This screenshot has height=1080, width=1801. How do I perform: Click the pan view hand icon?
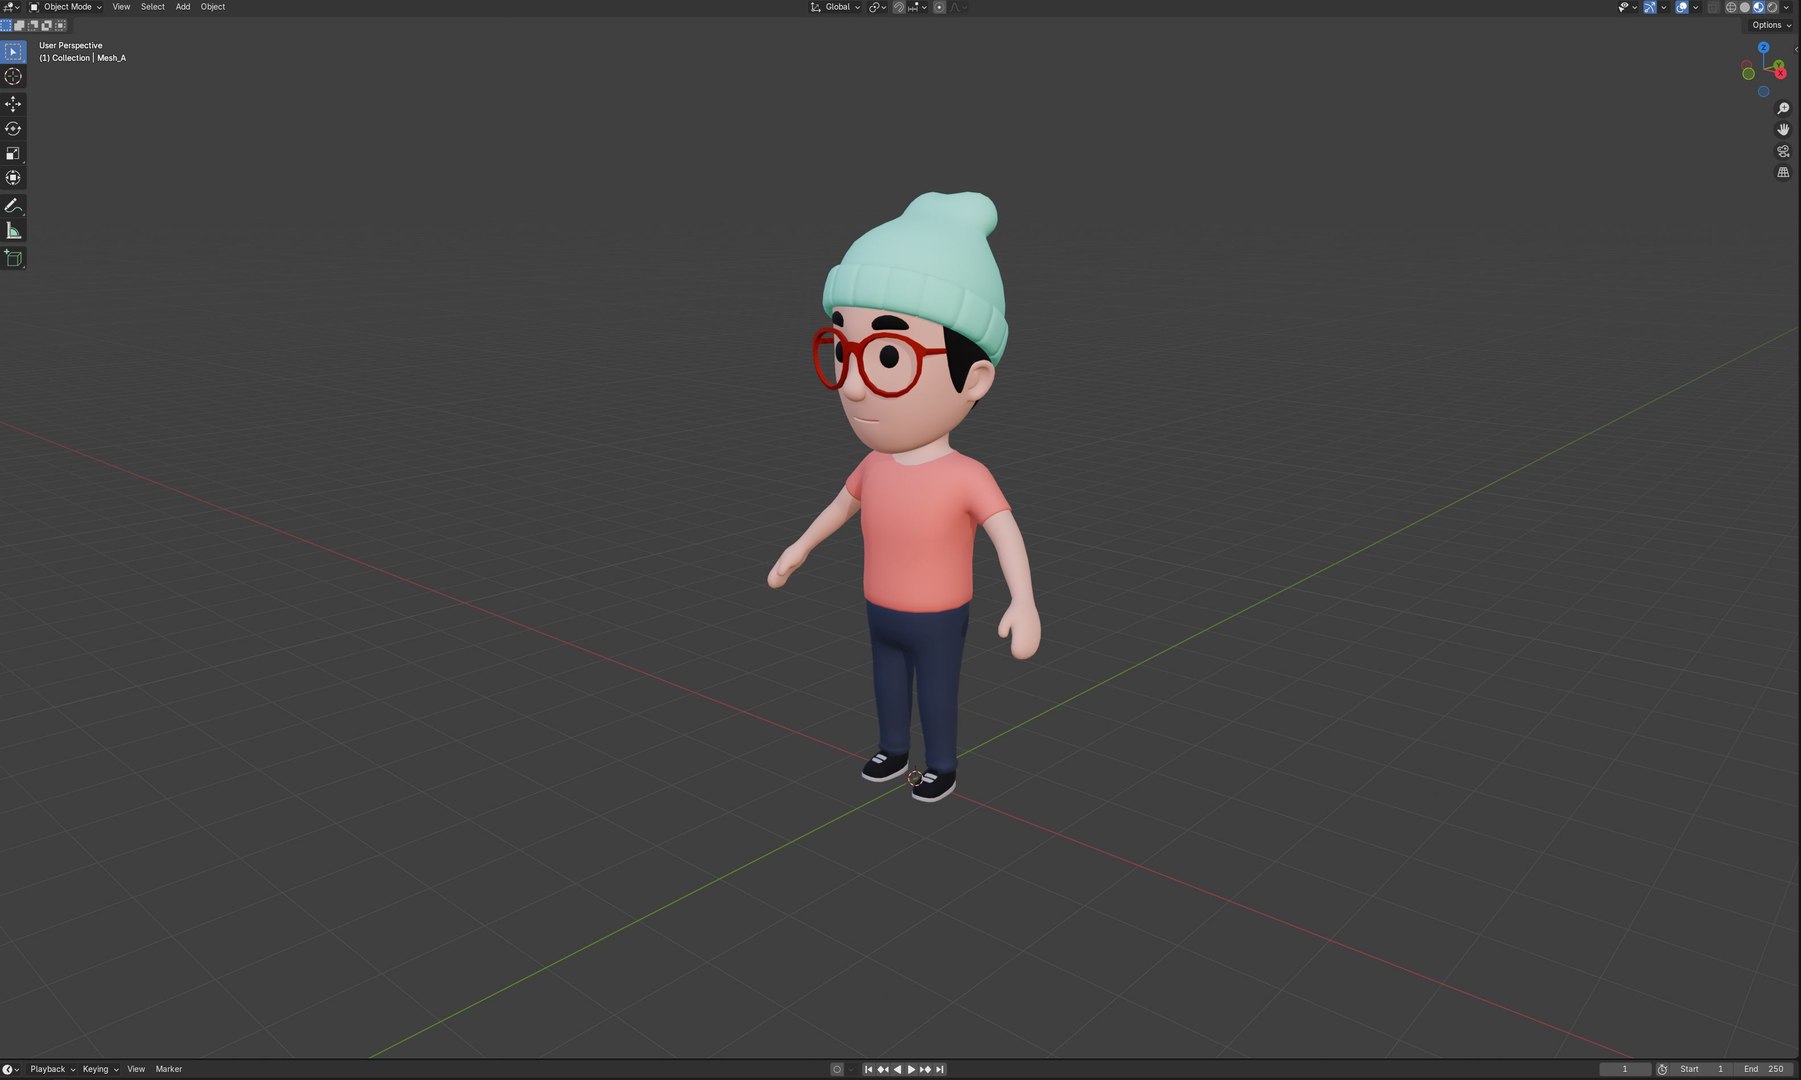[1783, 130]
